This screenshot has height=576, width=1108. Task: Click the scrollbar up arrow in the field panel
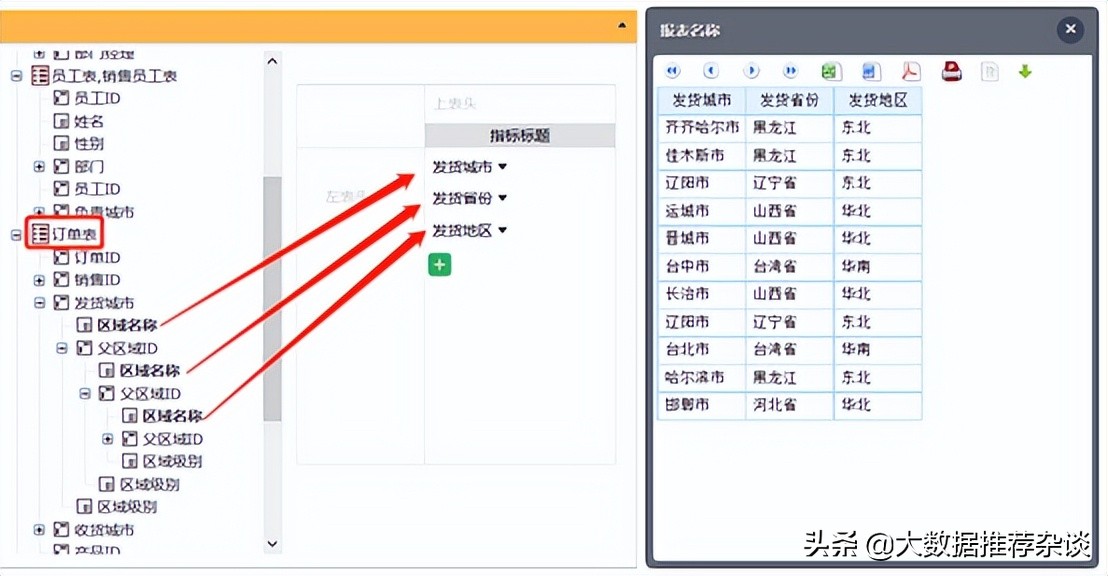pyautogui.click(x=272, y=60)
